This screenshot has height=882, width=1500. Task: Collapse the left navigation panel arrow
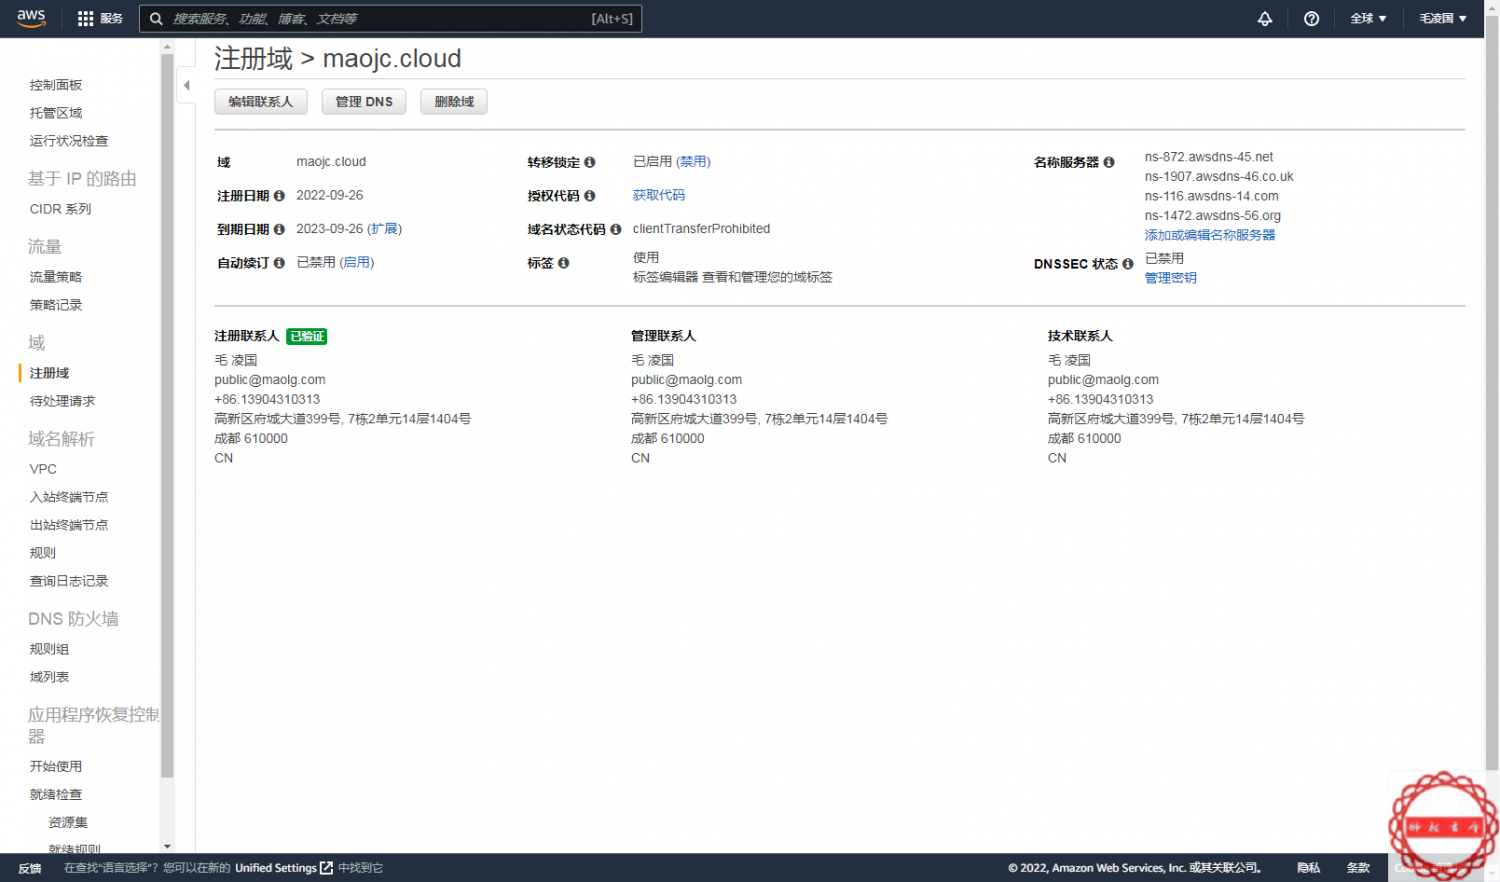(186, 85)
